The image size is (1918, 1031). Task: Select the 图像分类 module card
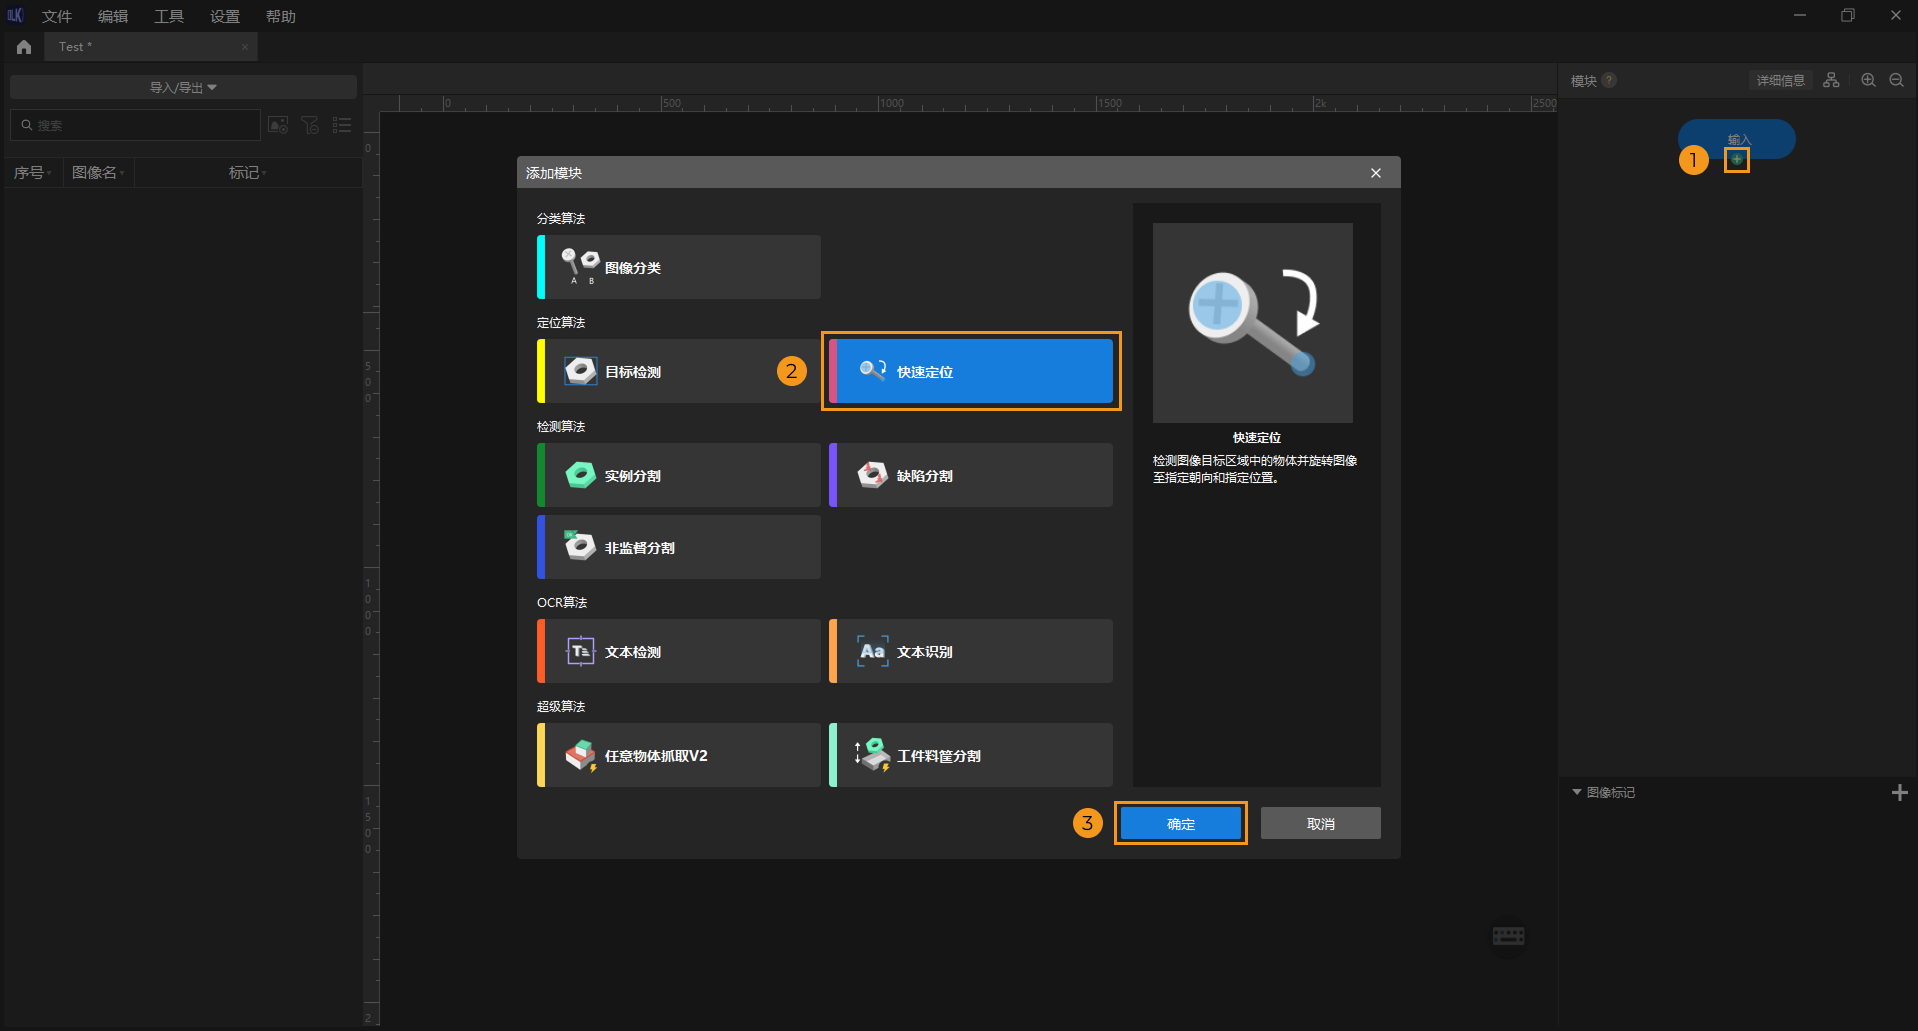(x=679, y=267)
